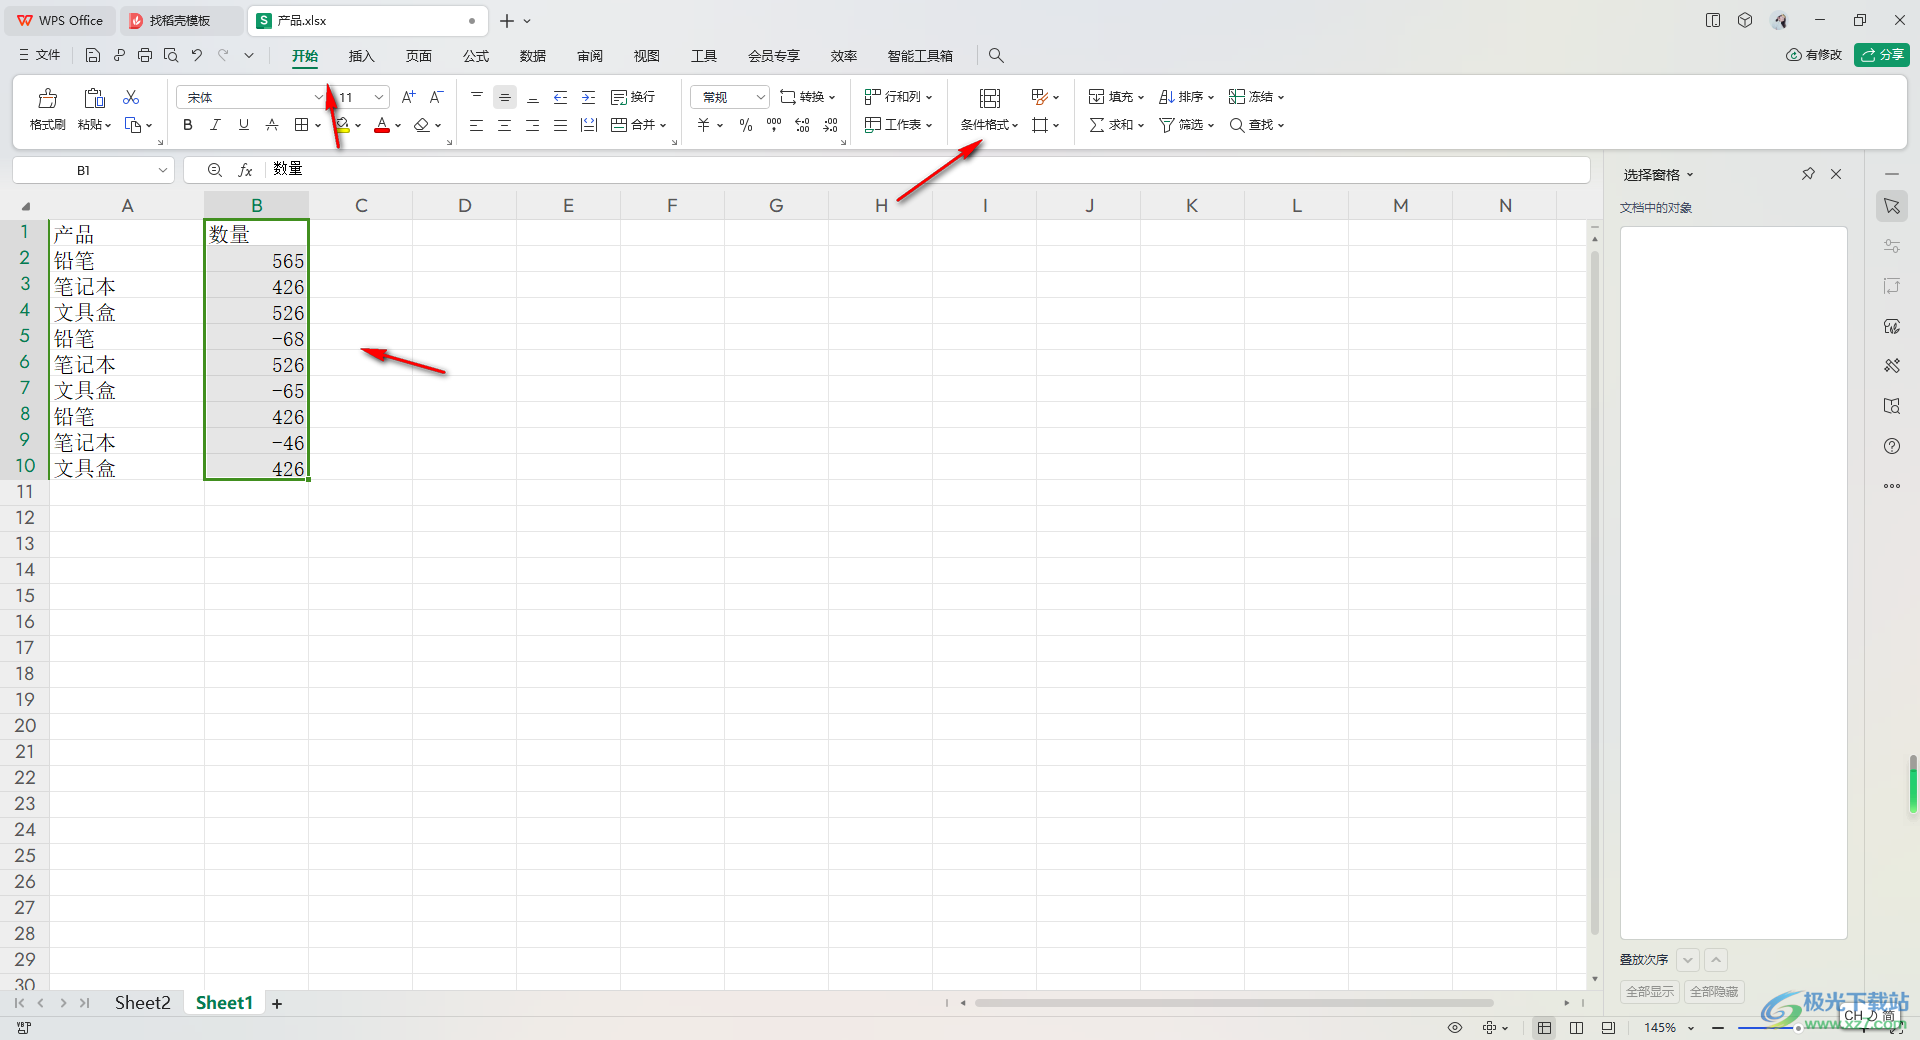
Task: Open the File (文件) menu
Action: (x=40, y=55)
